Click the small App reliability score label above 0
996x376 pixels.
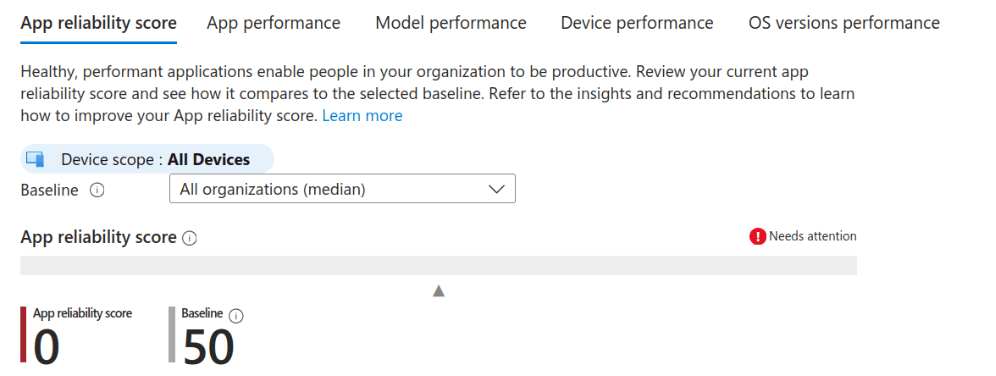83,313
